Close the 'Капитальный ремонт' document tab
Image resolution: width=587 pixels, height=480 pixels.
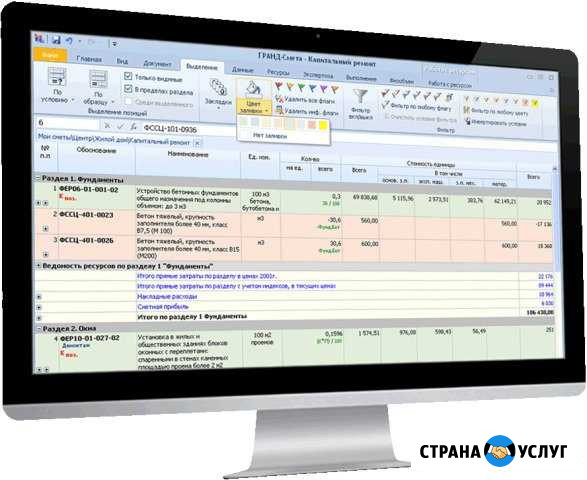(x=197, y=143)
